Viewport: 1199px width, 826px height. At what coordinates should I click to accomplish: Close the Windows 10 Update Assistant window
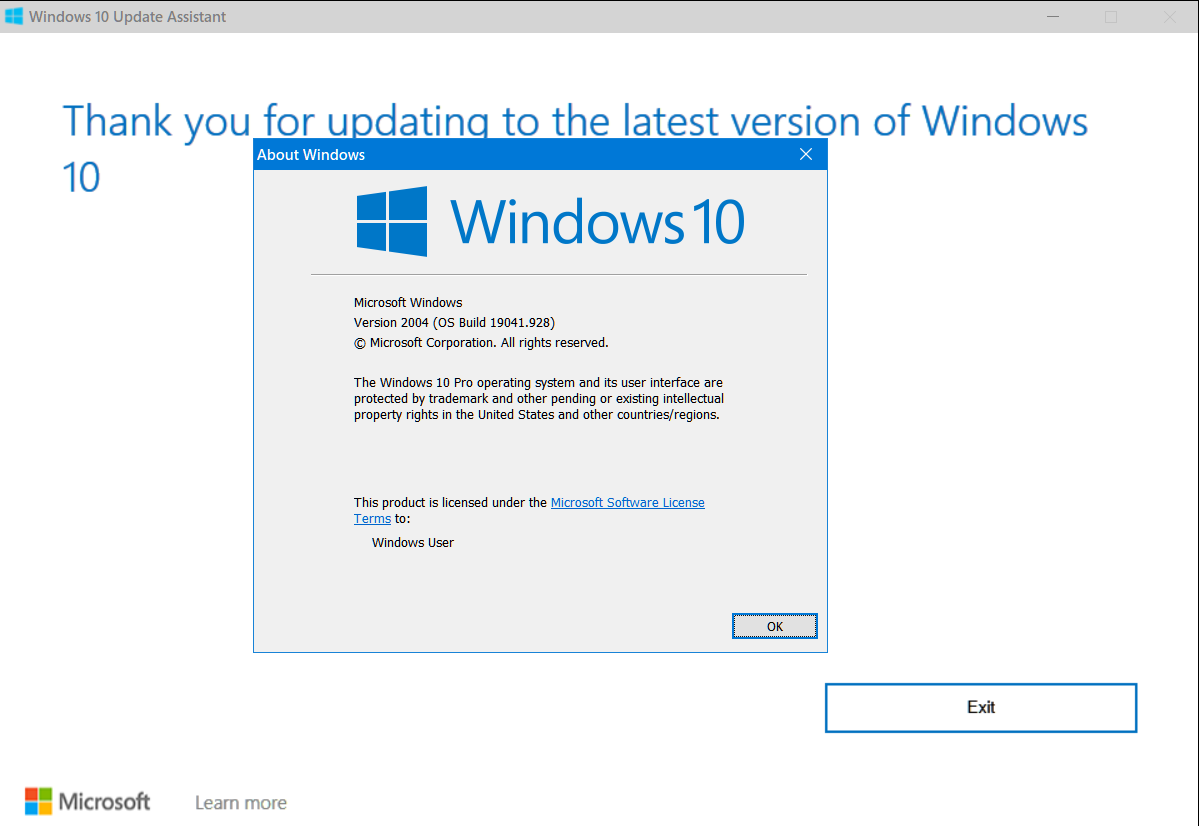(x=1170, y=16)
